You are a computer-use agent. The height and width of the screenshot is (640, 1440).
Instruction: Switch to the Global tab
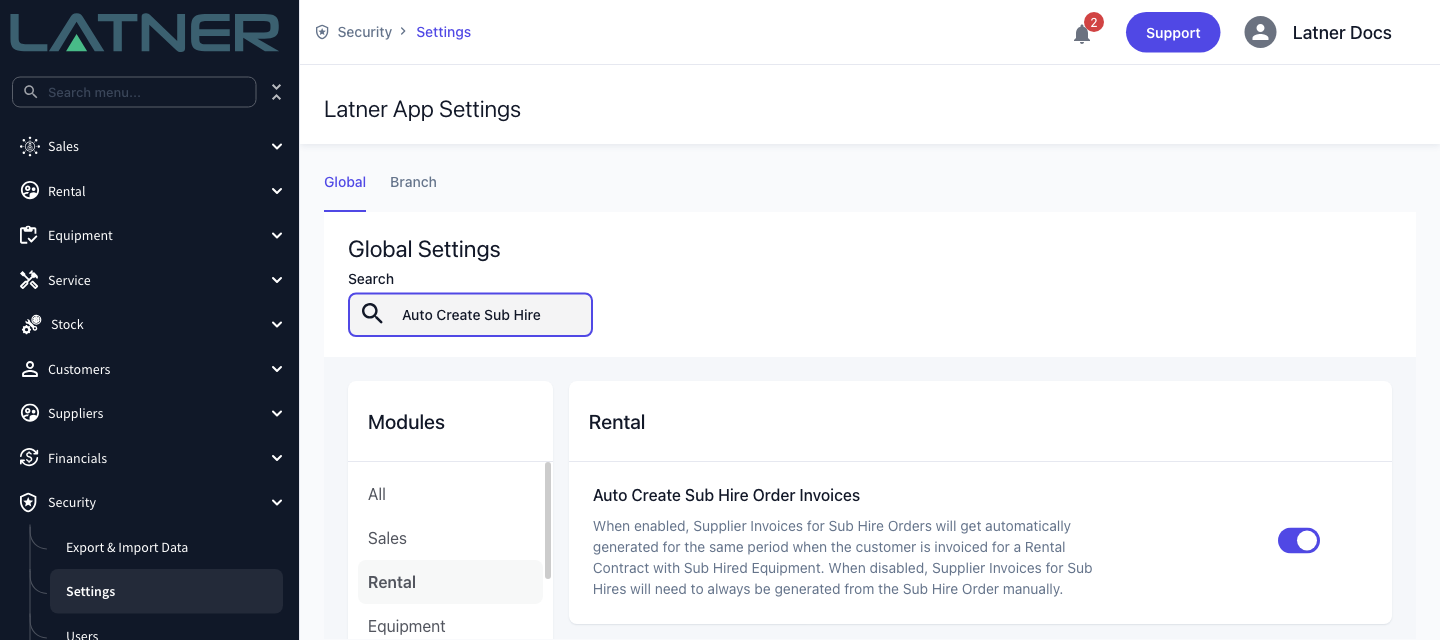[x=345, y=182]
